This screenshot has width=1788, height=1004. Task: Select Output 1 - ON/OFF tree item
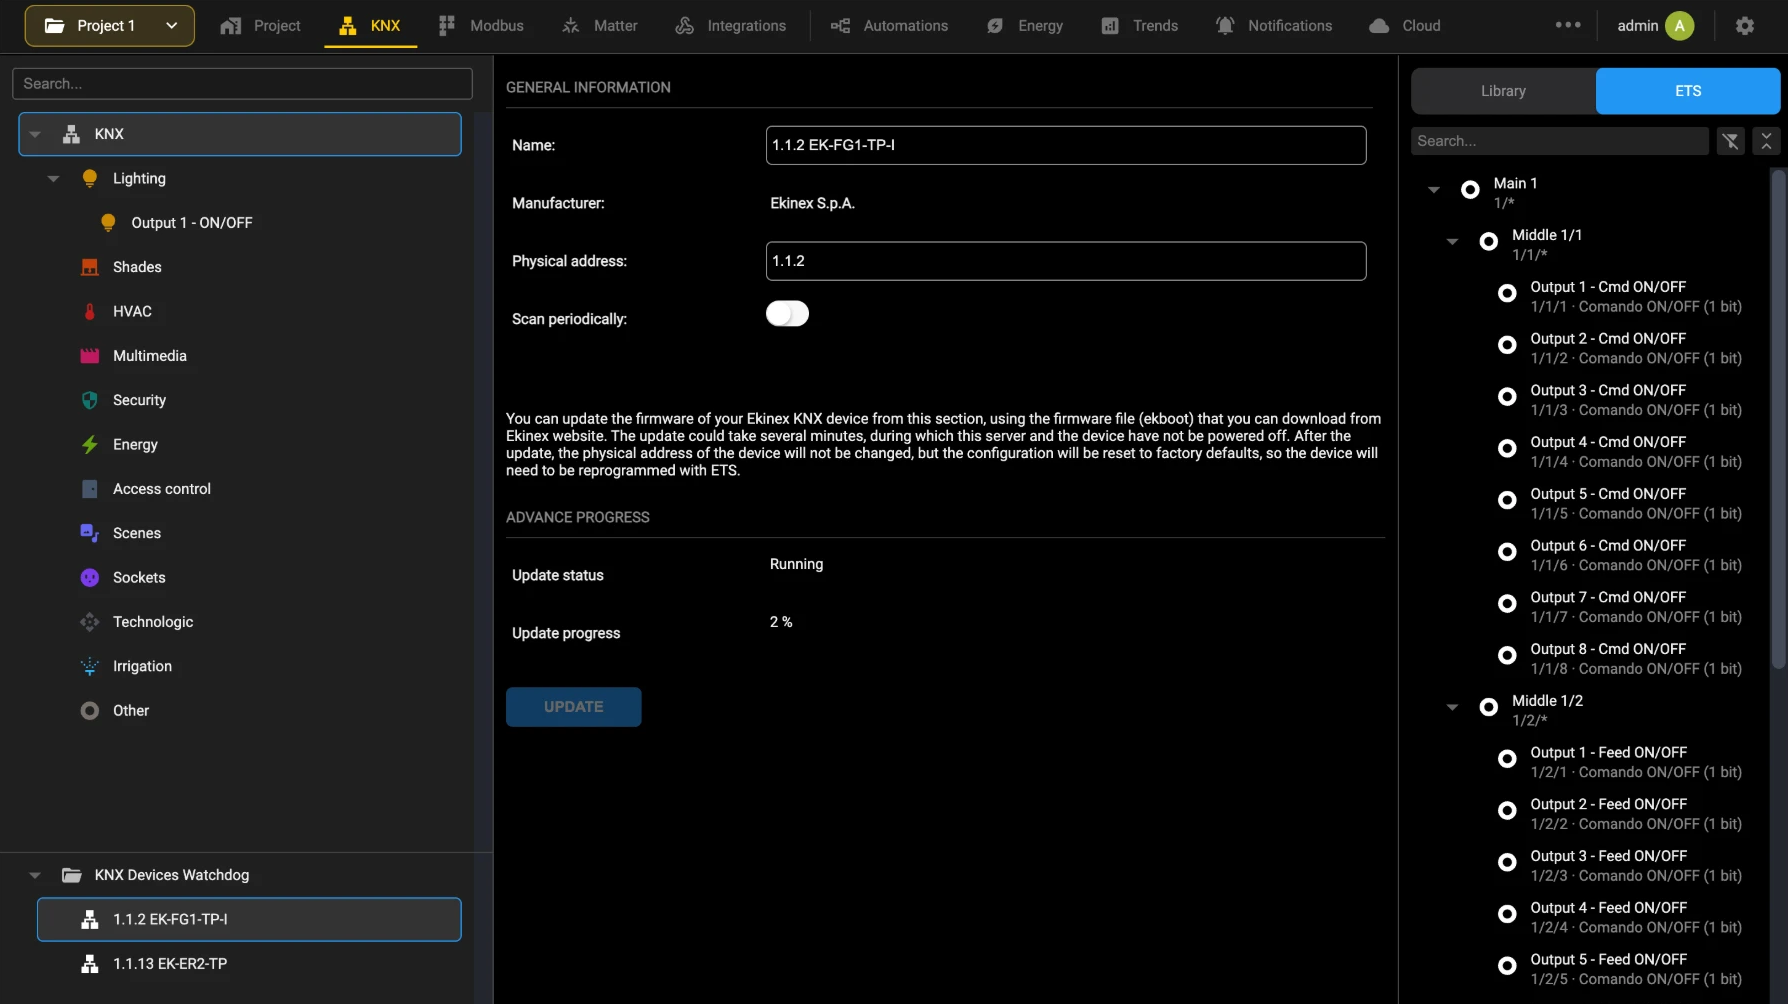coord(192,223)
